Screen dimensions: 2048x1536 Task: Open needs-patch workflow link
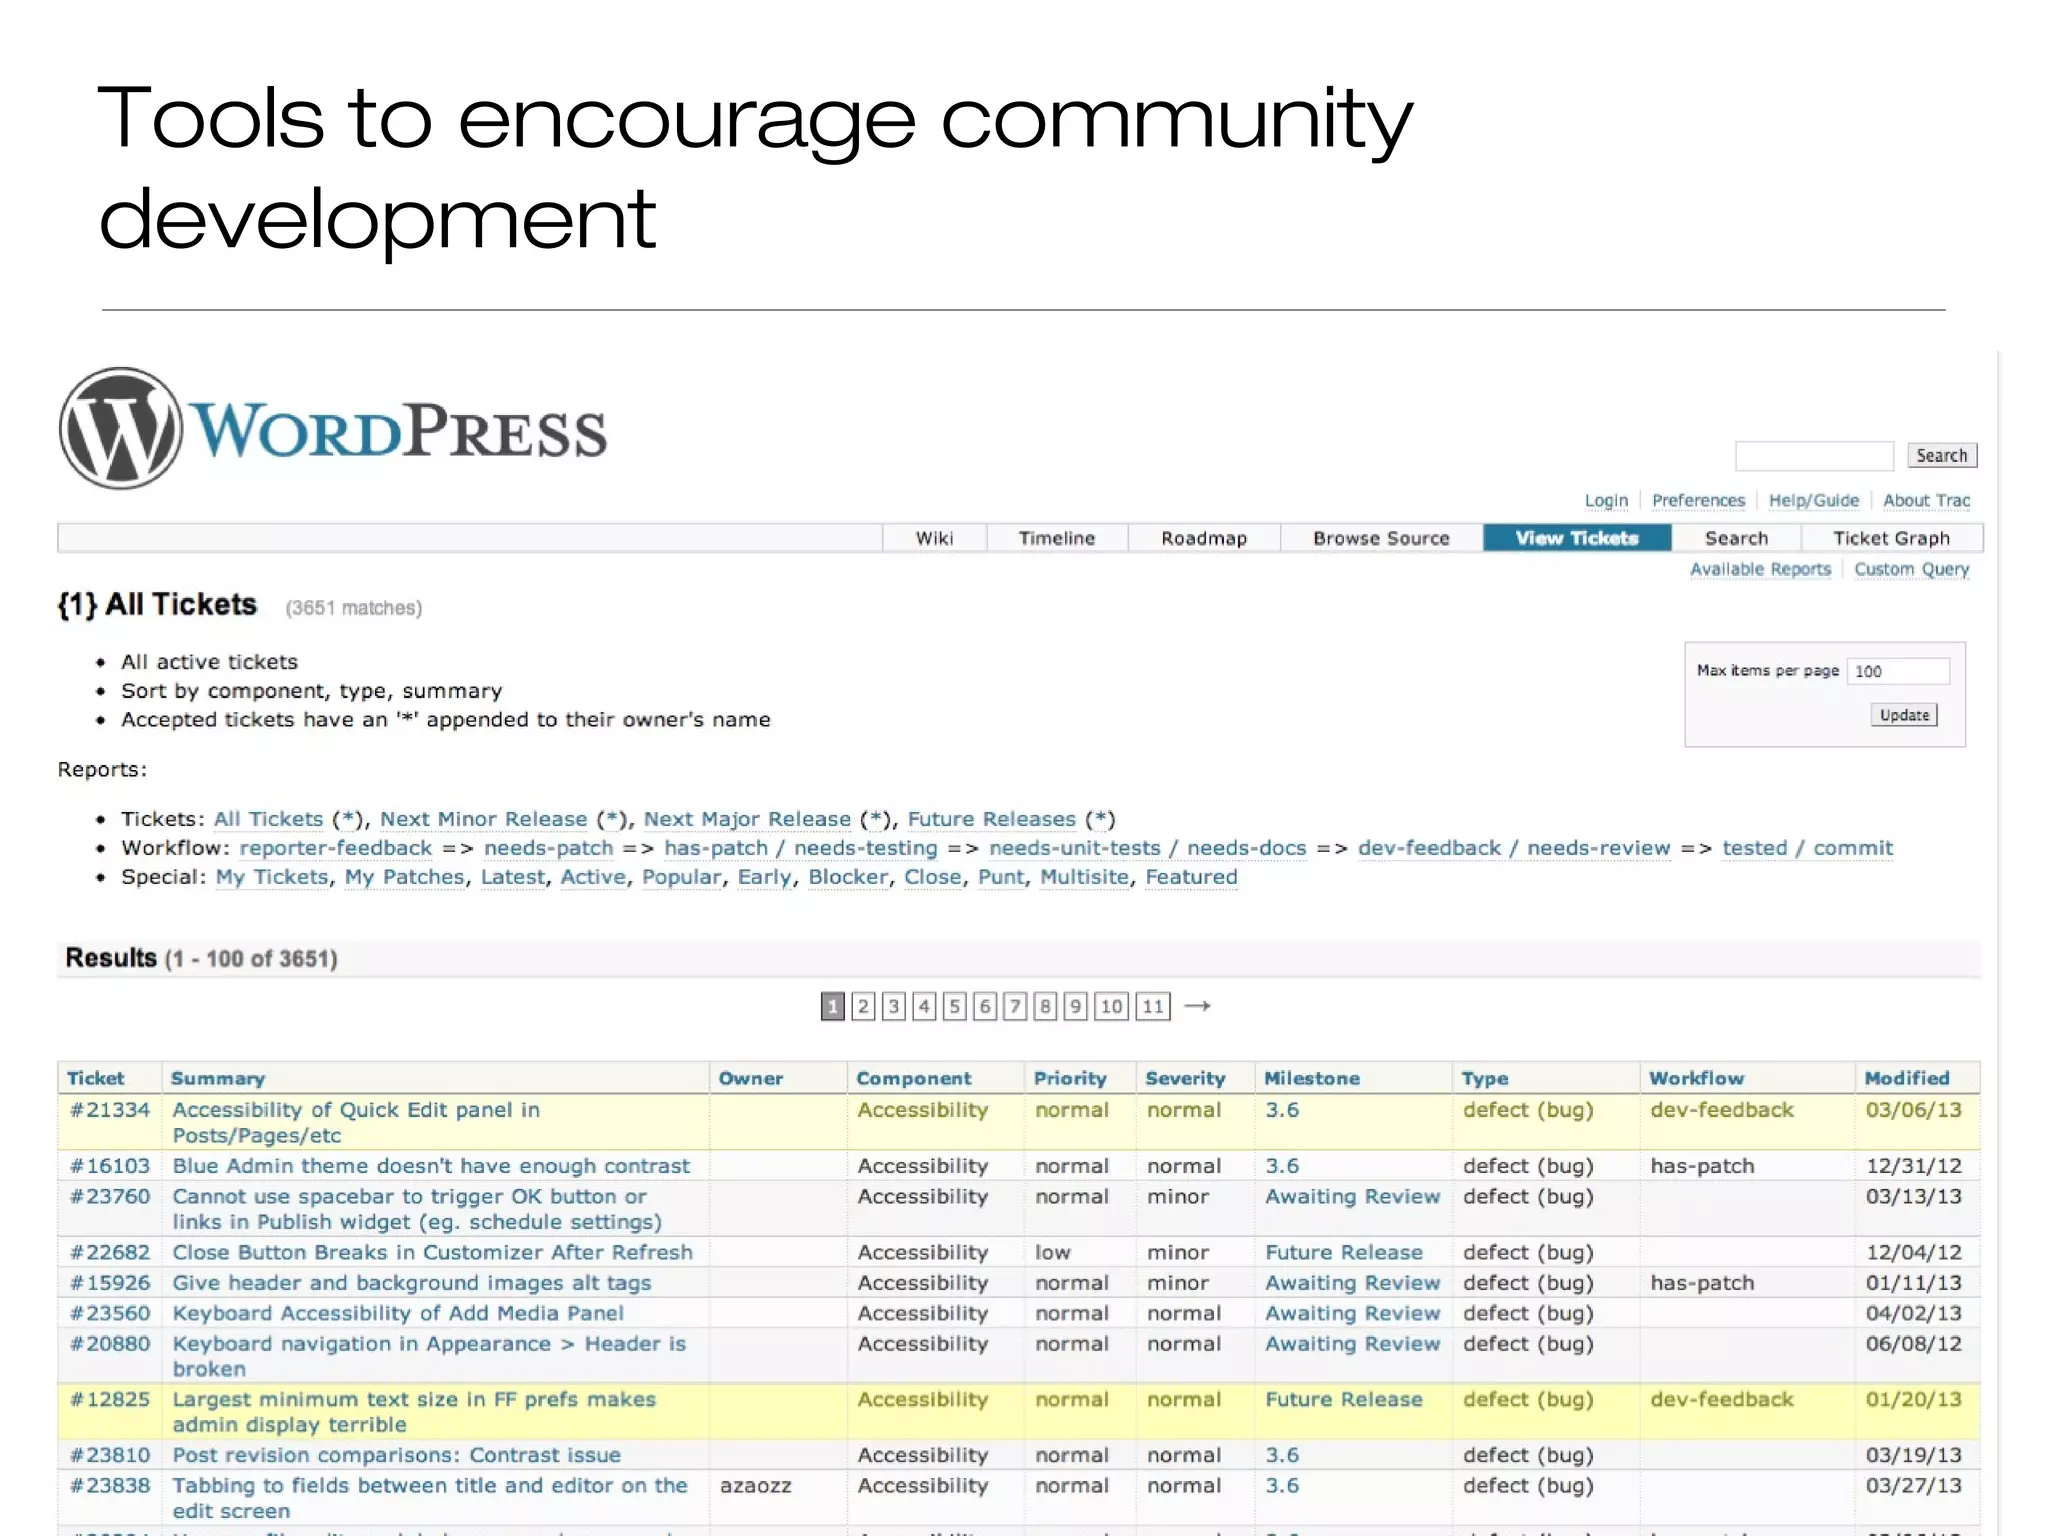pyautogui.click(x=549, y=848)
